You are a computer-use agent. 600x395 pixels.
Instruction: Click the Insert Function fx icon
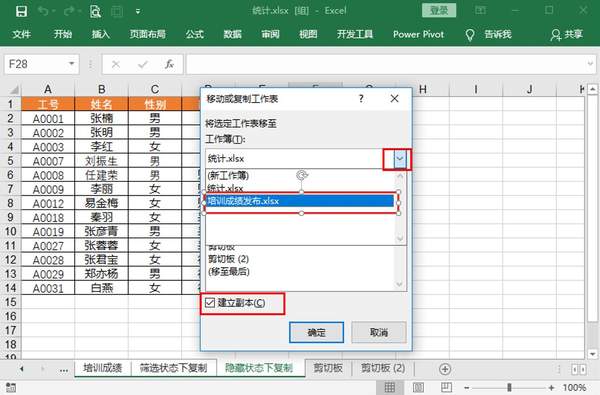coord(170,64)
